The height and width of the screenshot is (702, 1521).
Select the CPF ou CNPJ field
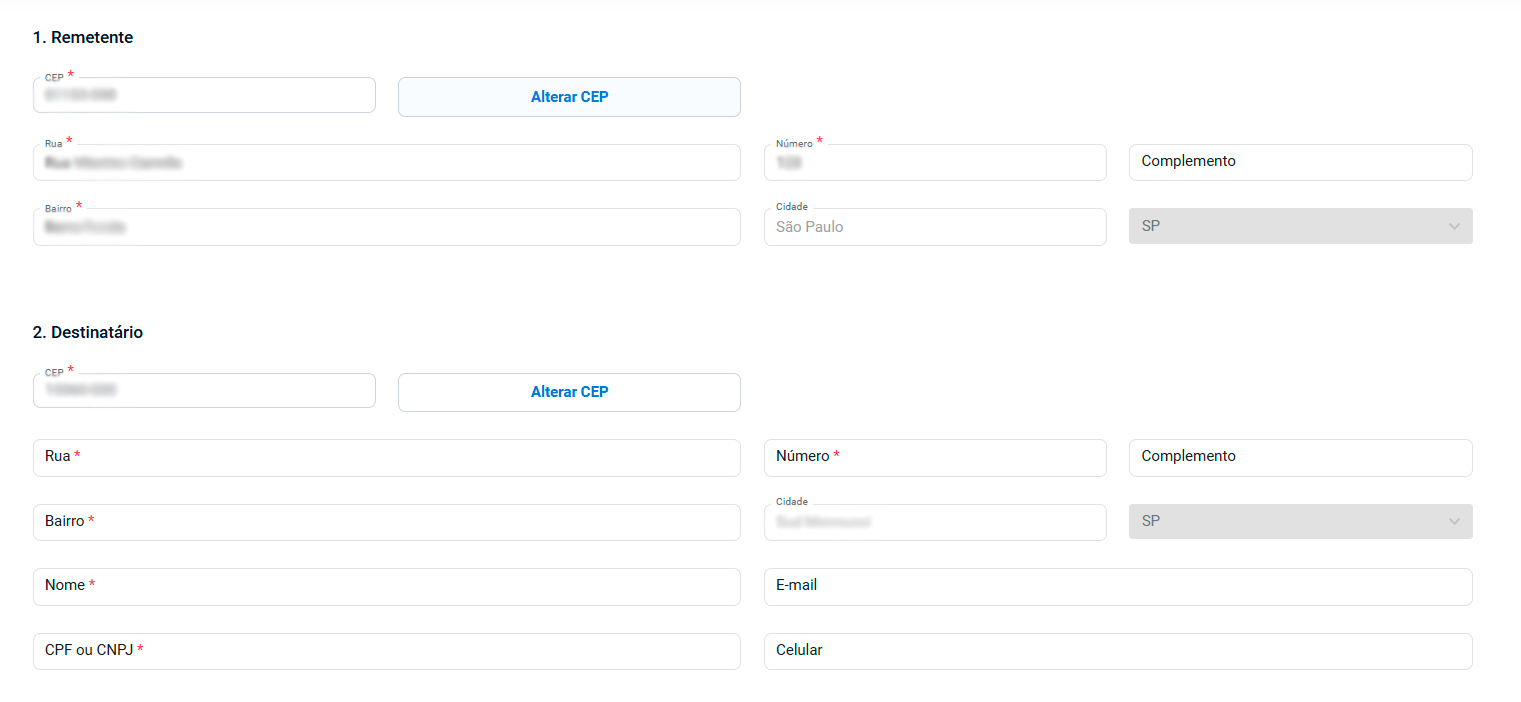tap(386, 651)
